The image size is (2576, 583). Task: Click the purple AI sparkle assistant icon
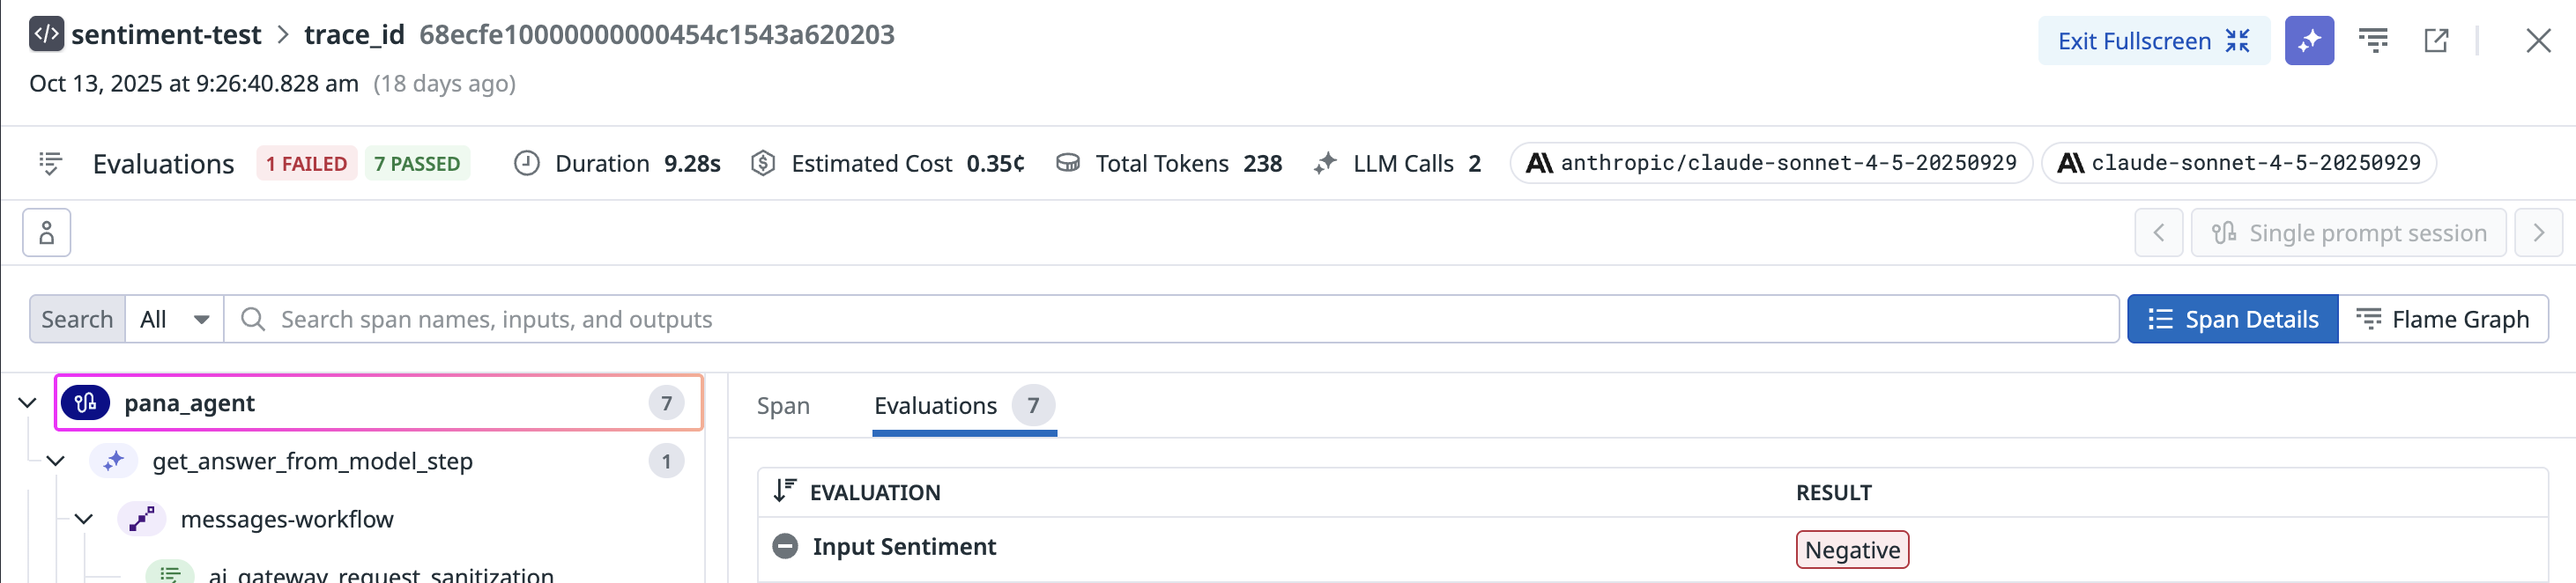pyautogui.click(x=2308, y=41)
